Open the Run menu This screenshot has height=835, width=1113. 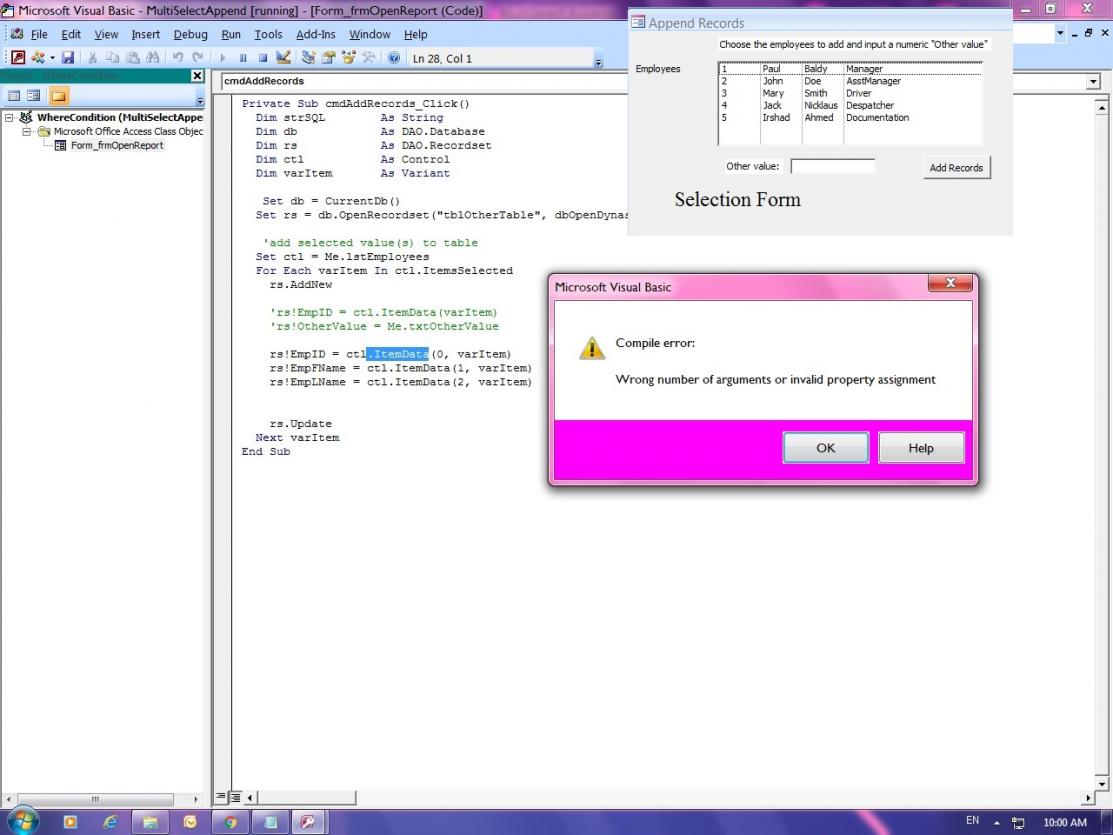click(231, 34)
